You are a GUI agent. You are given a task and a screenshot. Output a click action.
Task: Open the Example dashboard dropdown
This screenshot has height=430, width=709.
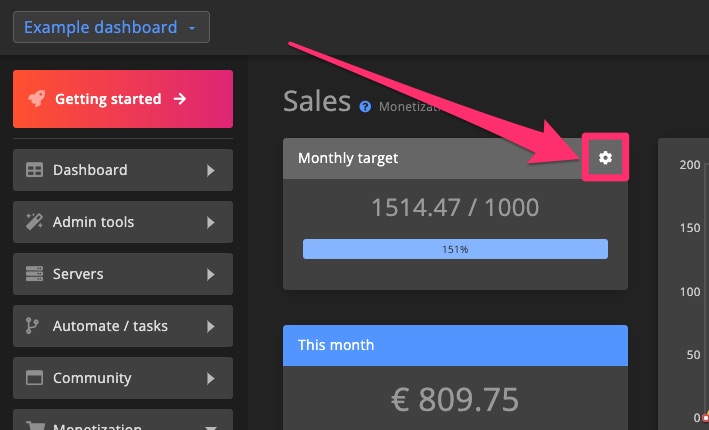(111, 27)
